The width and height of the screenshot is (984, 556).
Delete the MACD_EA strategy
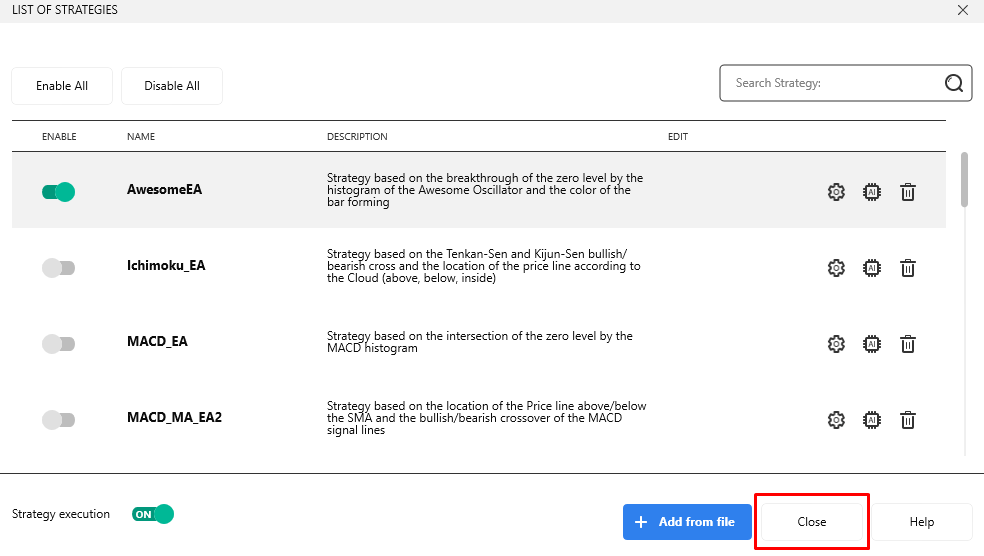click(x=907, y=344)
